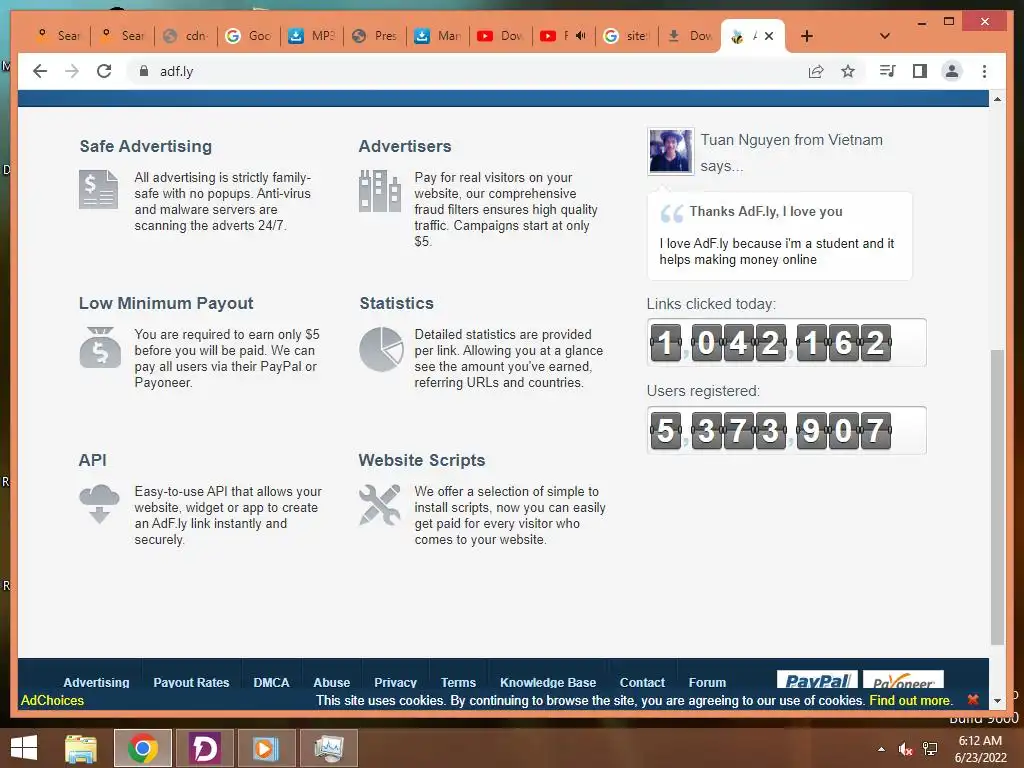This screenshot has width=1024, height=768.
Task: Click the scrollbar down arrow
Action: point(997,701)
